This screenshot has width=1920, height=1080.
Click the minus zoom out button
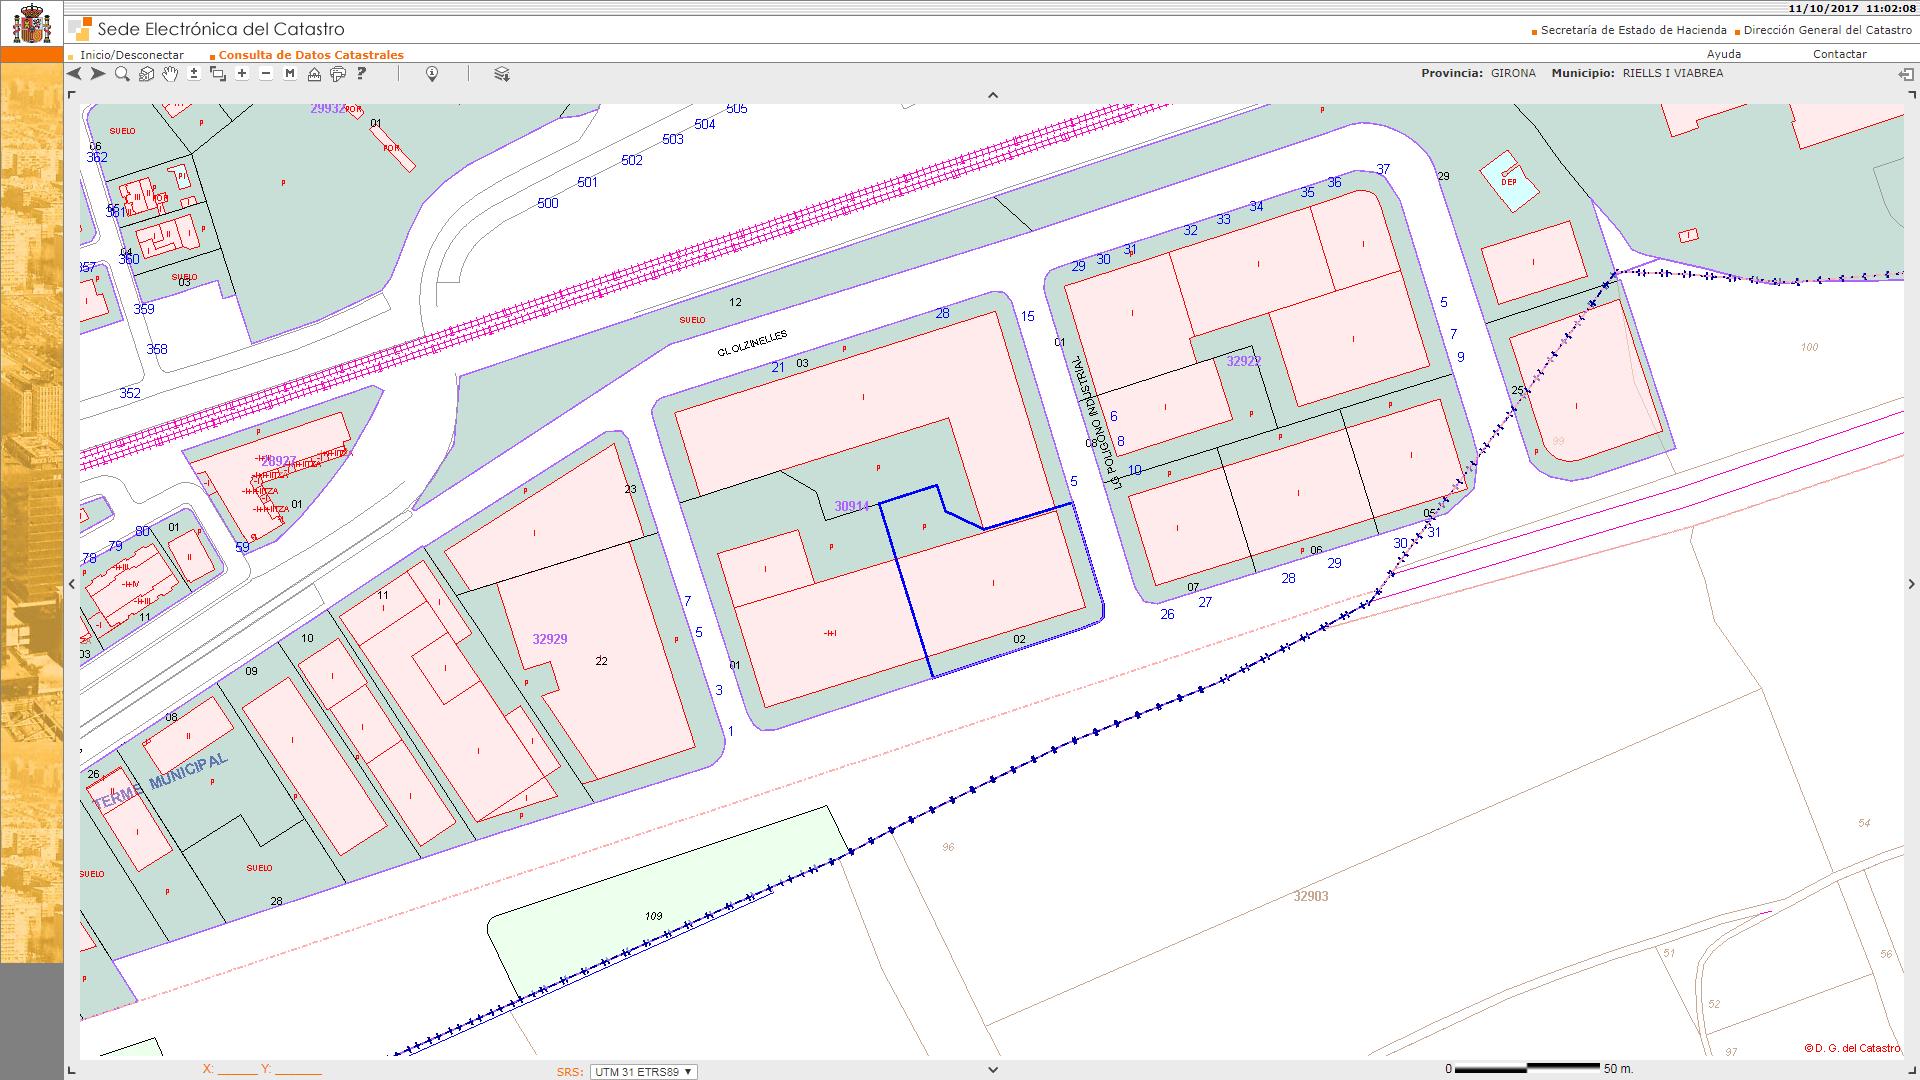(x=266, y=74)
